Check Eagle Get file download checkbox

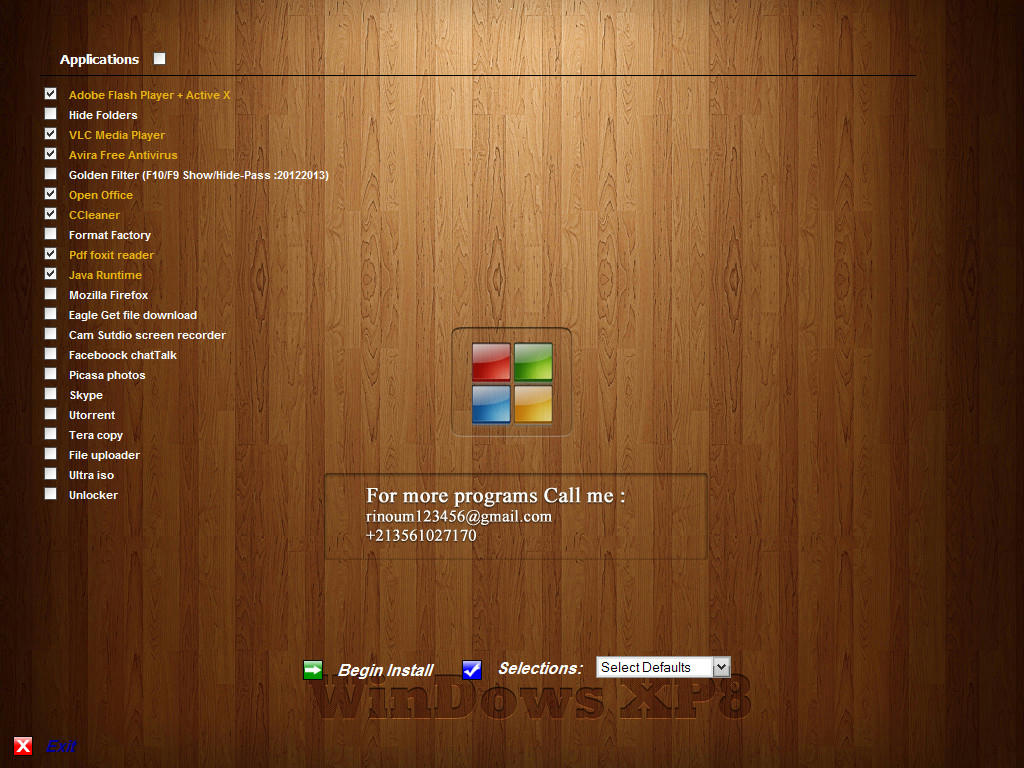click(50, 314)
